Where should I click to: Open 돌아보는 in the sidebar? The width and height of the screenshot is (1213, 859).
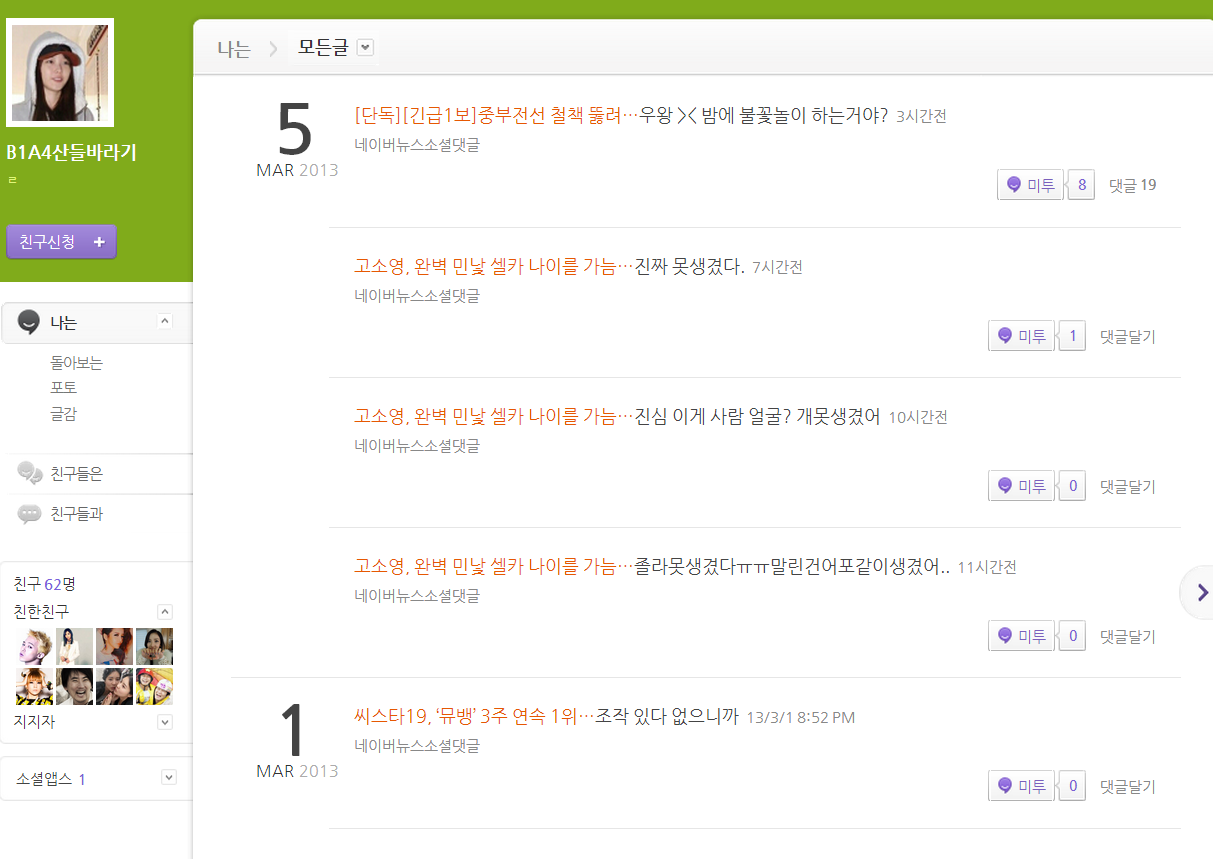point(77,362)
